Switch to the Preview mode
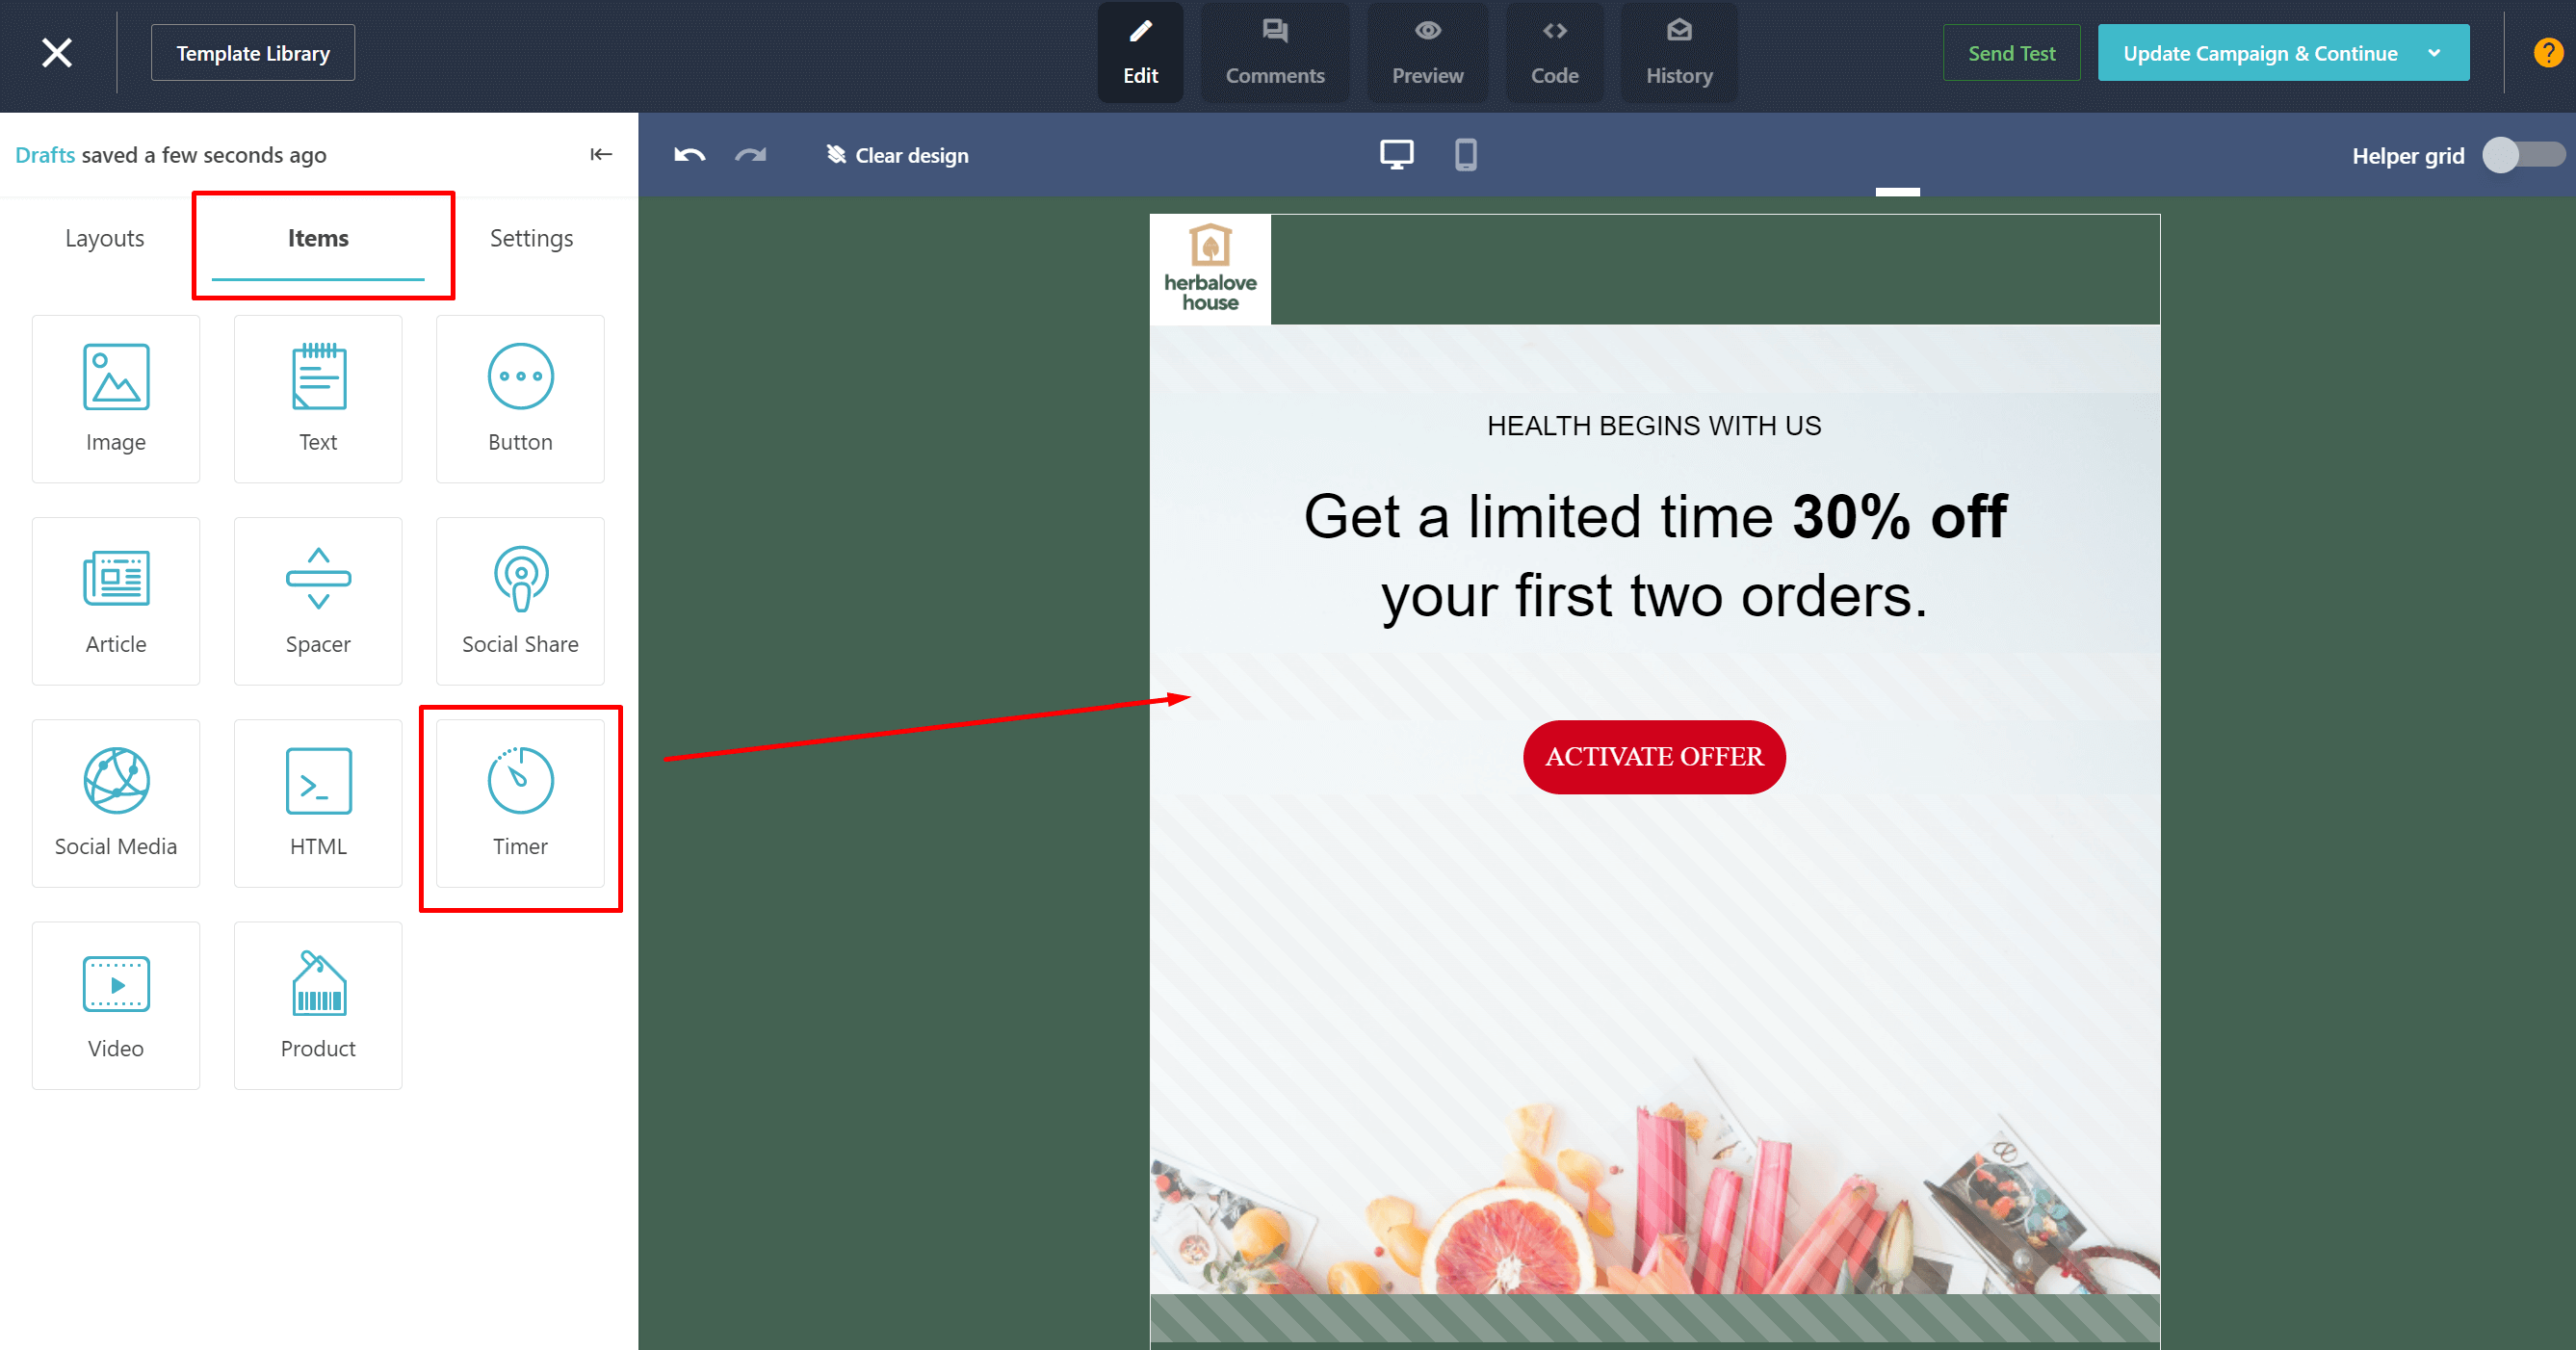This screenshot has width=2576, height=1350. (x=1427, y=53)
